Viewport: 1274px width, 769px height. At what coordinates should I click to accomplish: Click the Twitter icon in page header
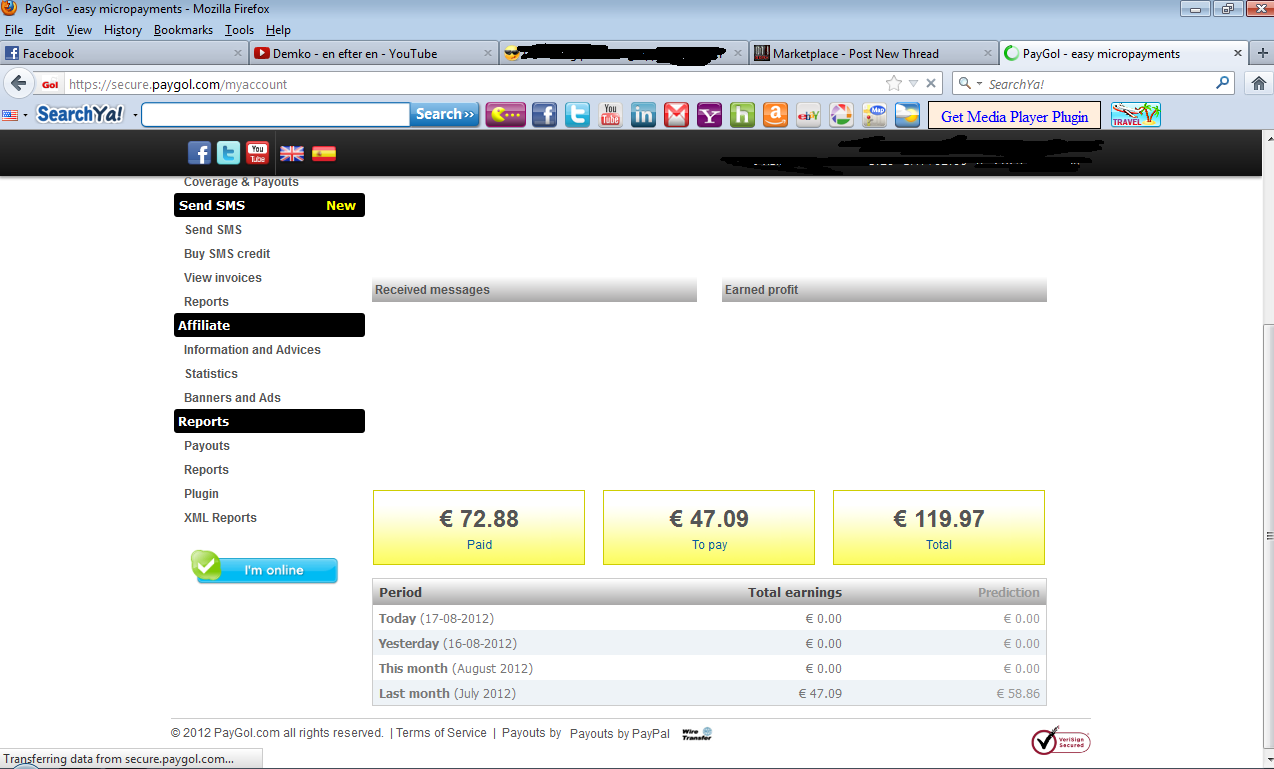coord(229,153)
